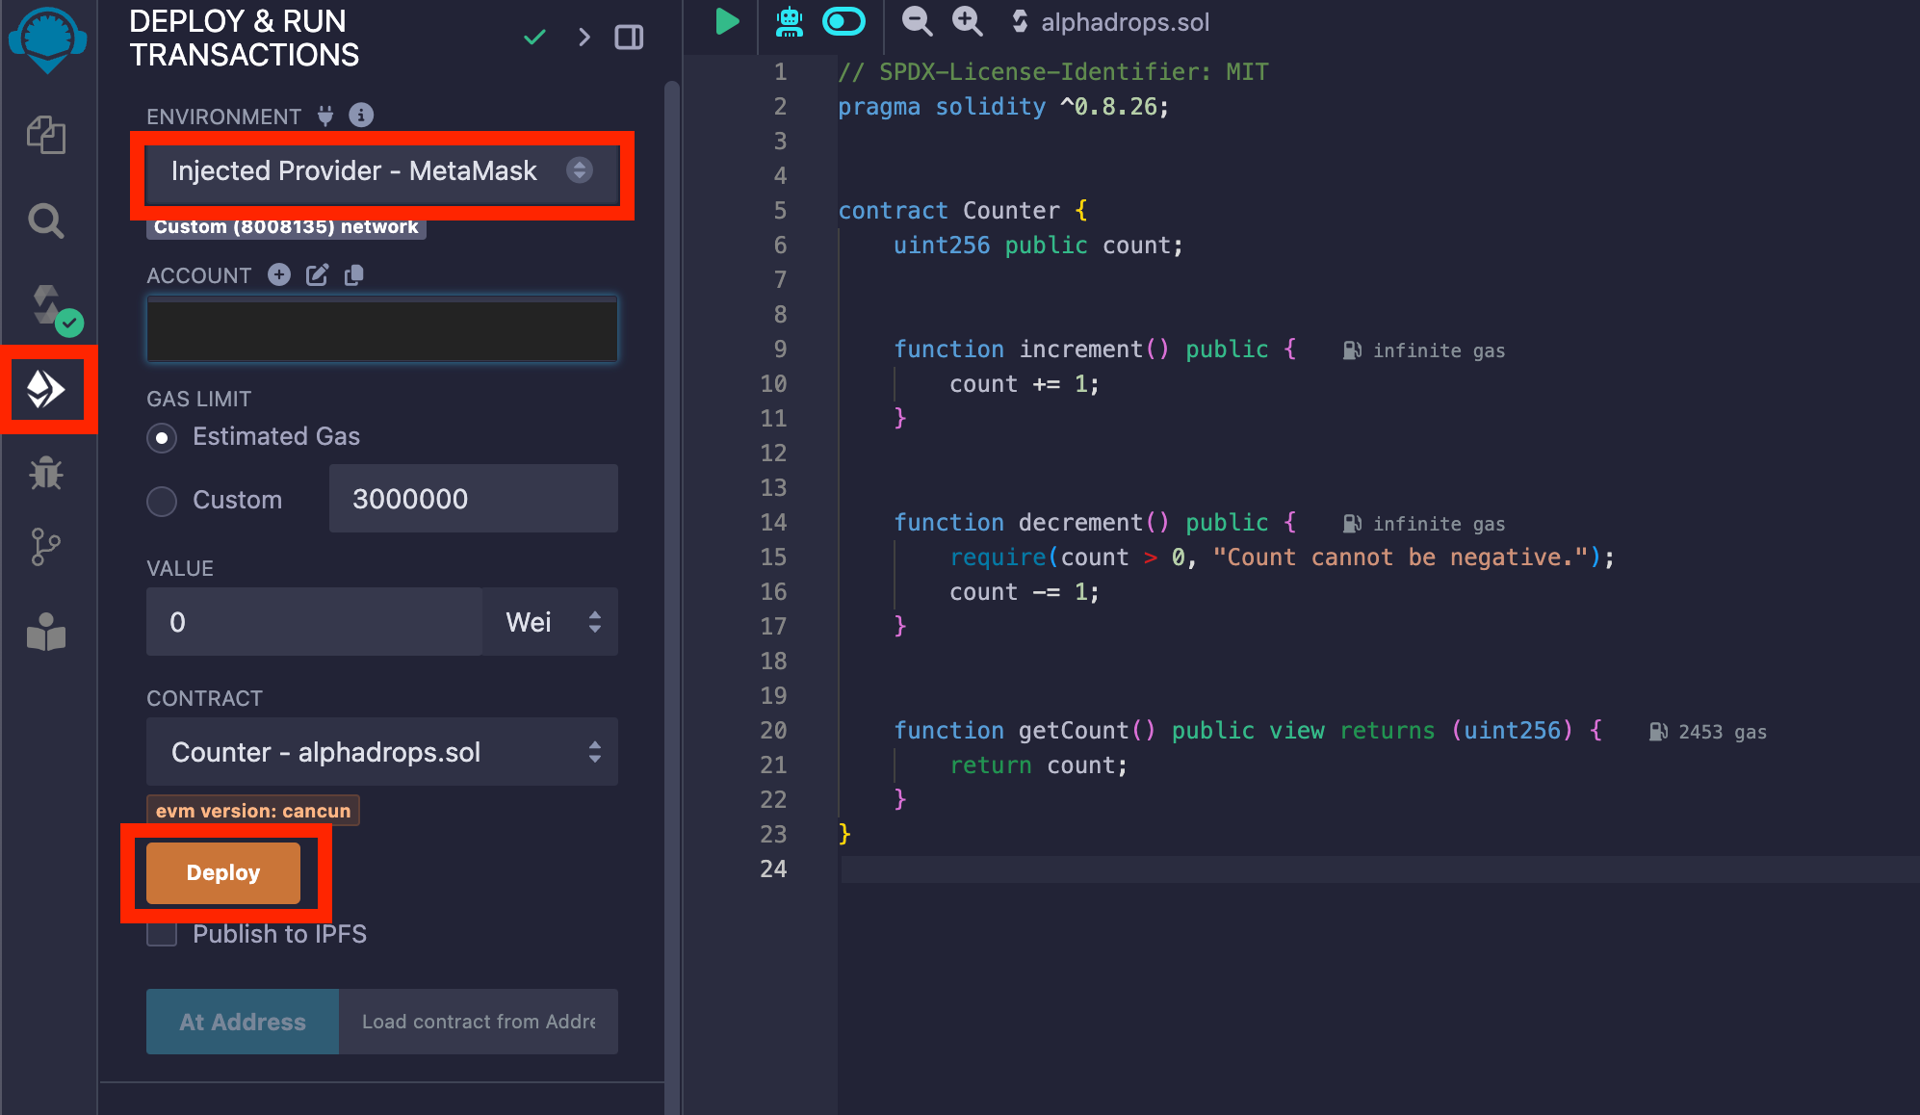The height and width of the screenshot is (1115, 1920).
Task: Click the green checkmark in panel header
Action: 535,37
